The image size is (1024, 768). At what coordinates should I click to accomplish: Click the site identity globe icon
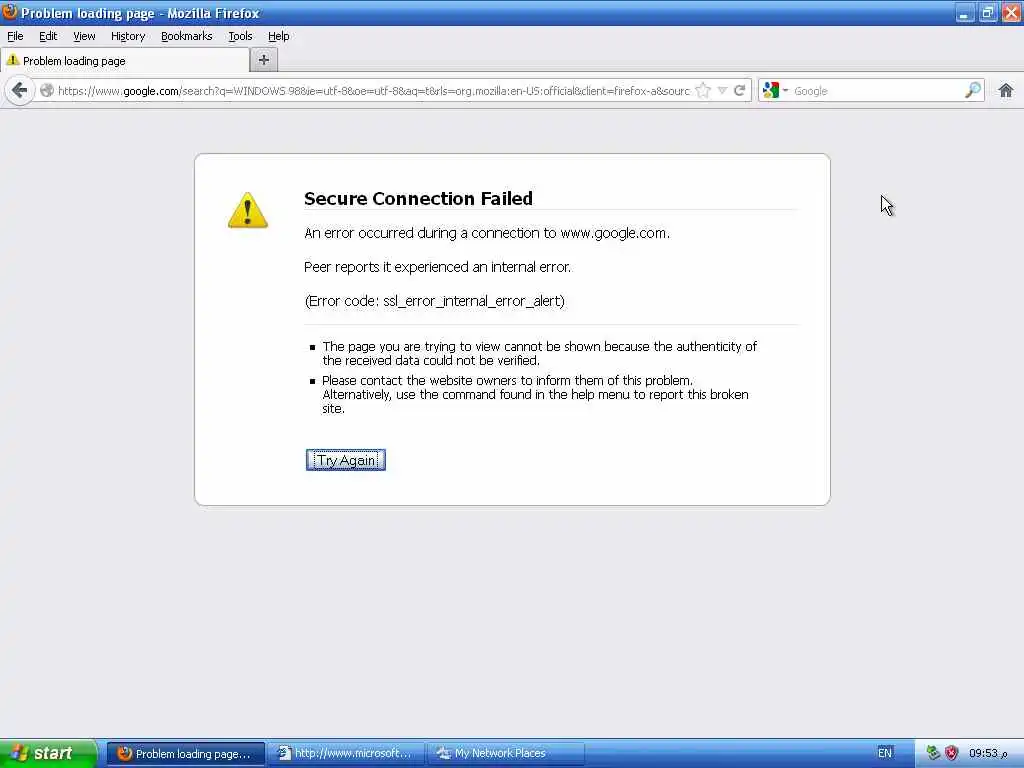46,91
